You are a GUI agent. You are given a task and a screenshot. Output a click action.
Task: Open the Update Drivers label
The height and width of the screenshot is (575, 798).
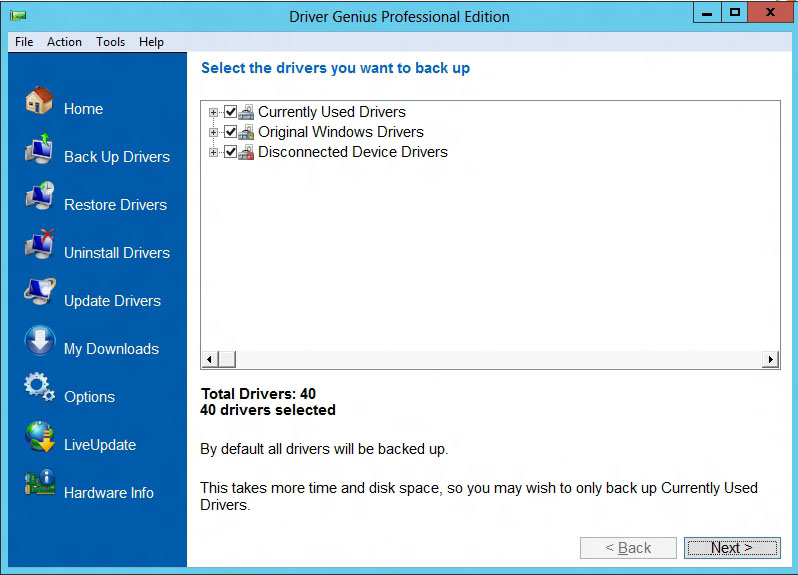[112, 301]
